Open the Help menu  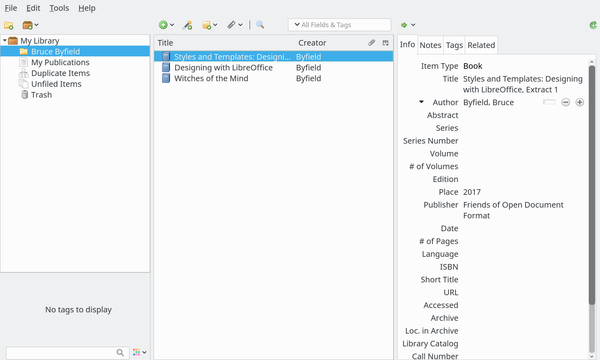coord(87,8)
